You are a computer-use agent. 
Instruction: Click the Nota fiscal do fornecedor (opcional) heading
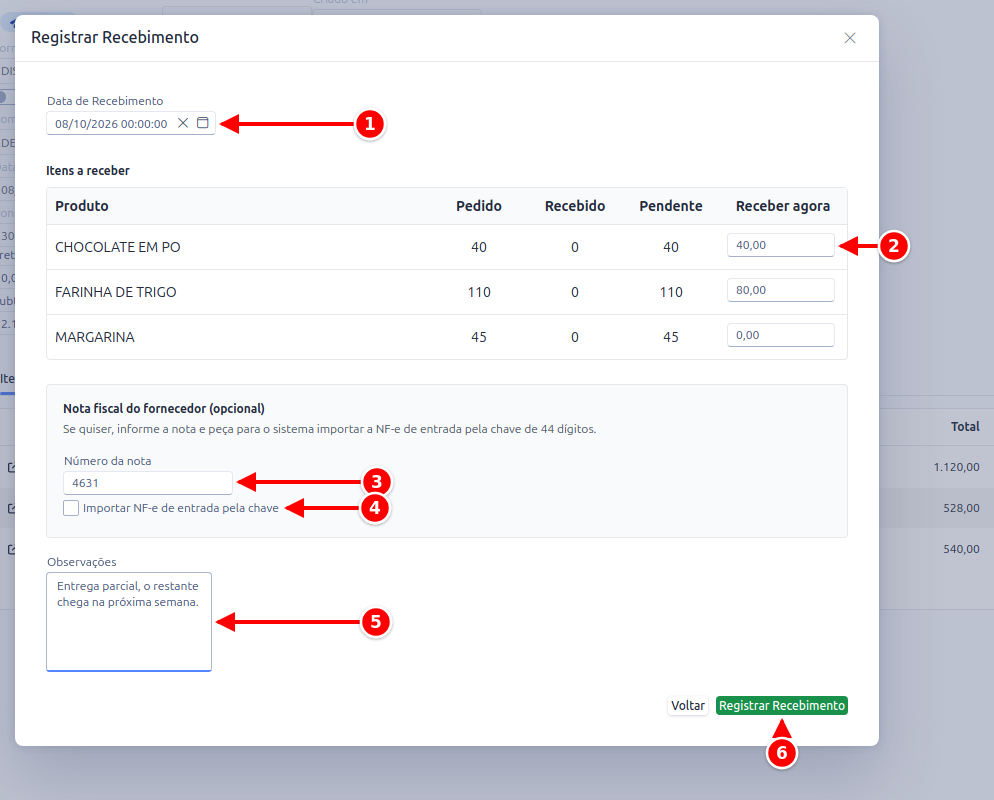tap(164, 409)
